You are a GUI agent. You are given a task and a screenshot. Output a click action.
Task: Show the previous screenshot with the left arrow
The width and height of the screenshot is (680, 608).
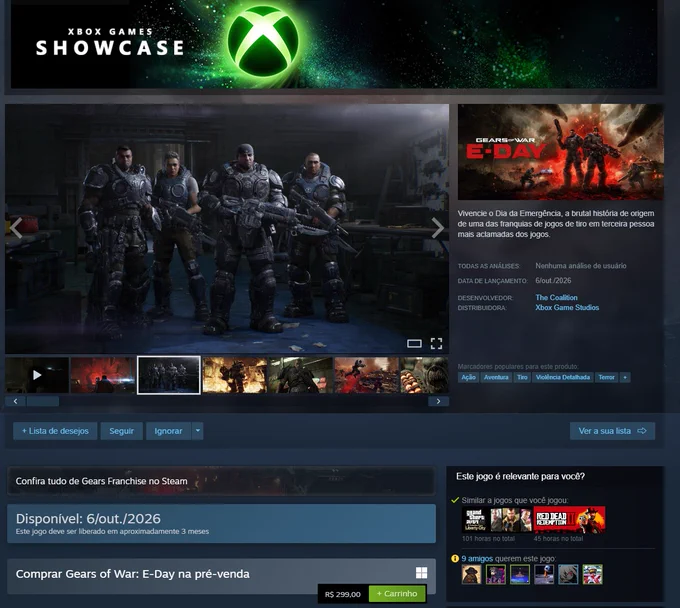16,228
